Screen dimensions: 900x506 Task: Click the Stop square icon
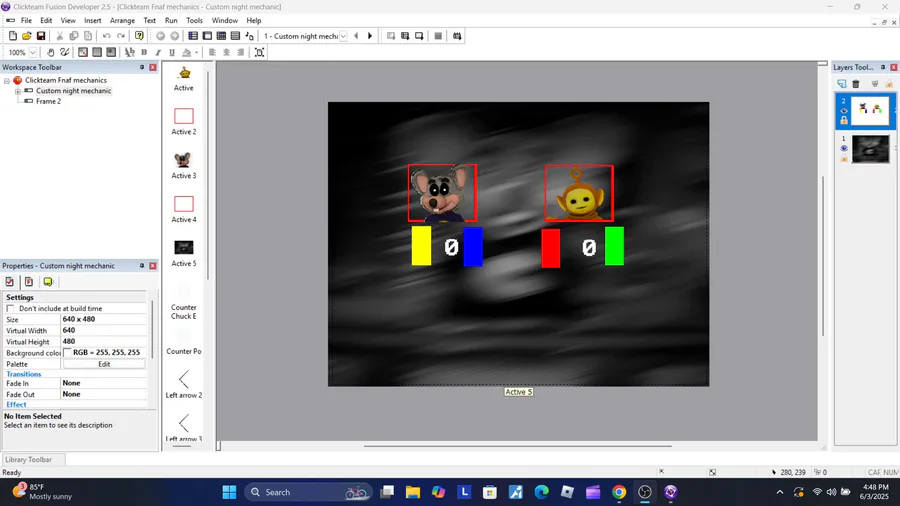(x=438, y=36)
